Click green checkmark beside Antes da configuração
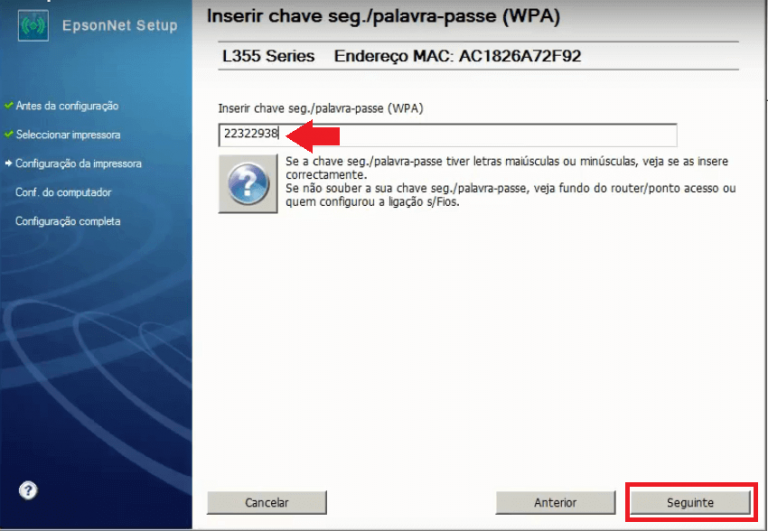This screenshot has width=768, height=531. tap(8, 105)
